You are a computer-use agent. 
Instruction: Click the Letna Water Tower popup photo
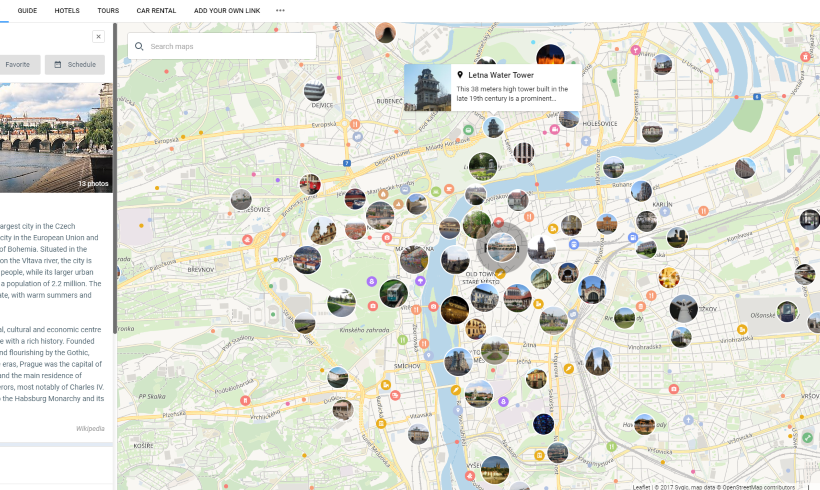click(x=427, y=88)
